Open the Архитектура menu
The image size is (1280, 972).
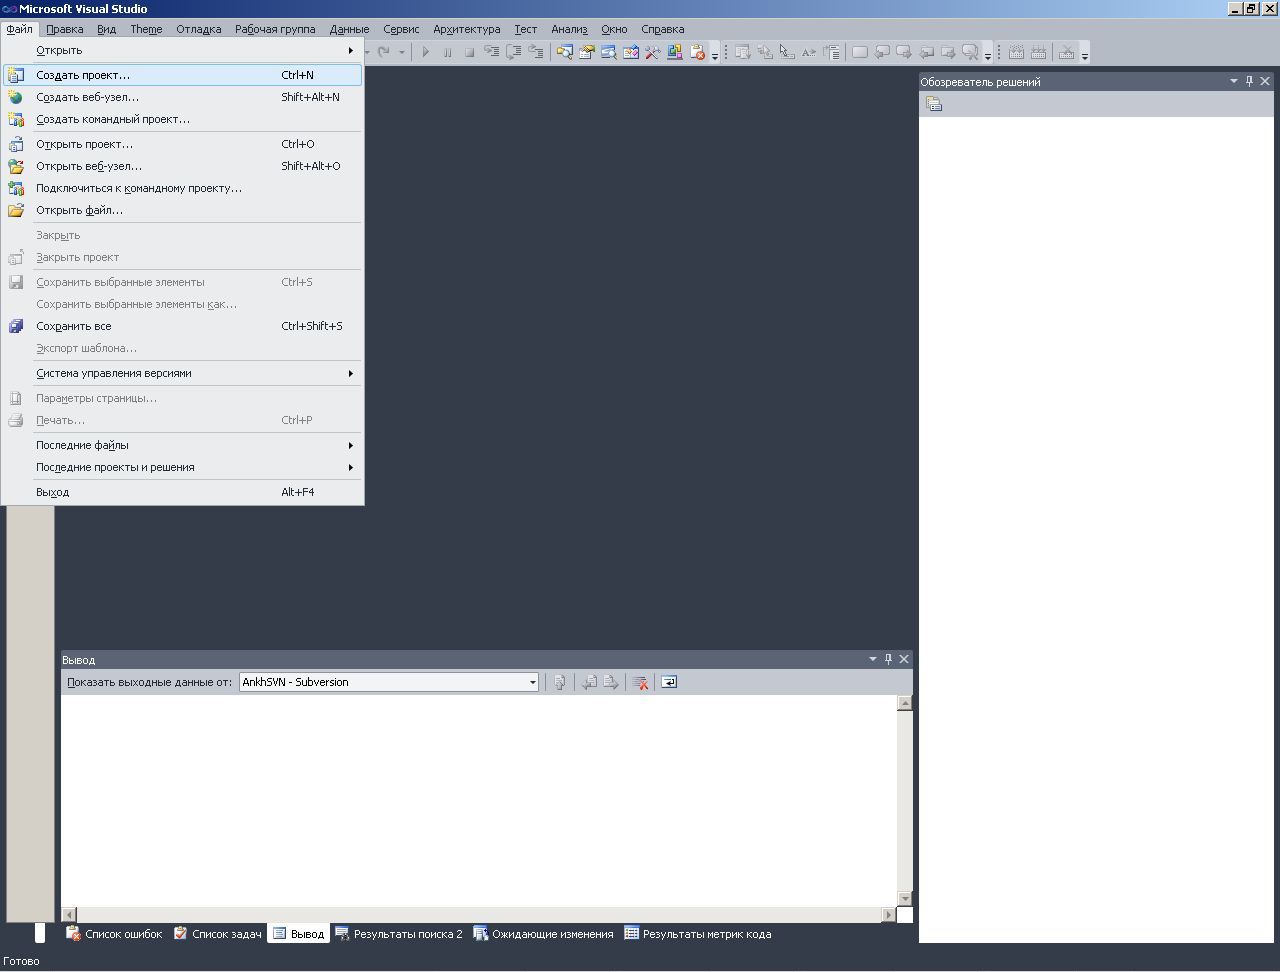pos(467,29)
